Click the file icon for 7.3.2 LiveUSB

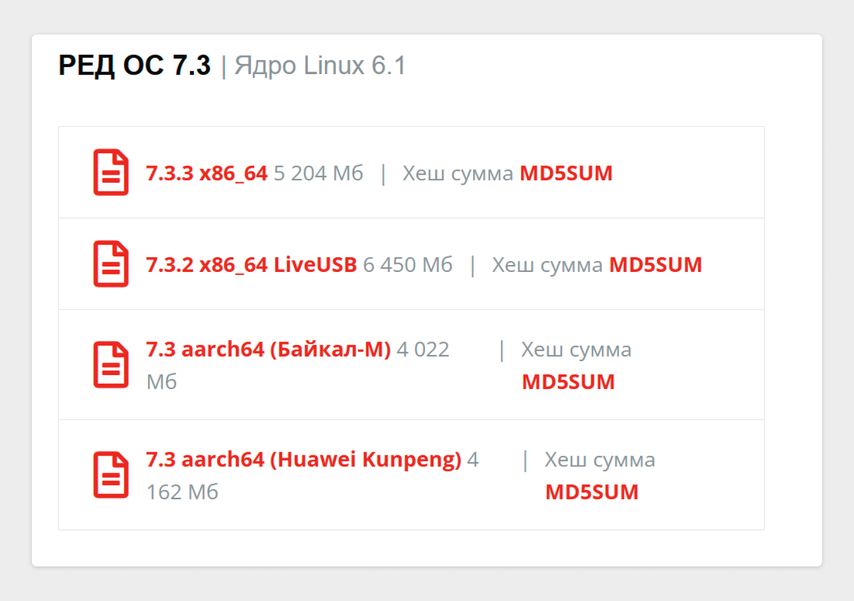(x=111, y=264)
